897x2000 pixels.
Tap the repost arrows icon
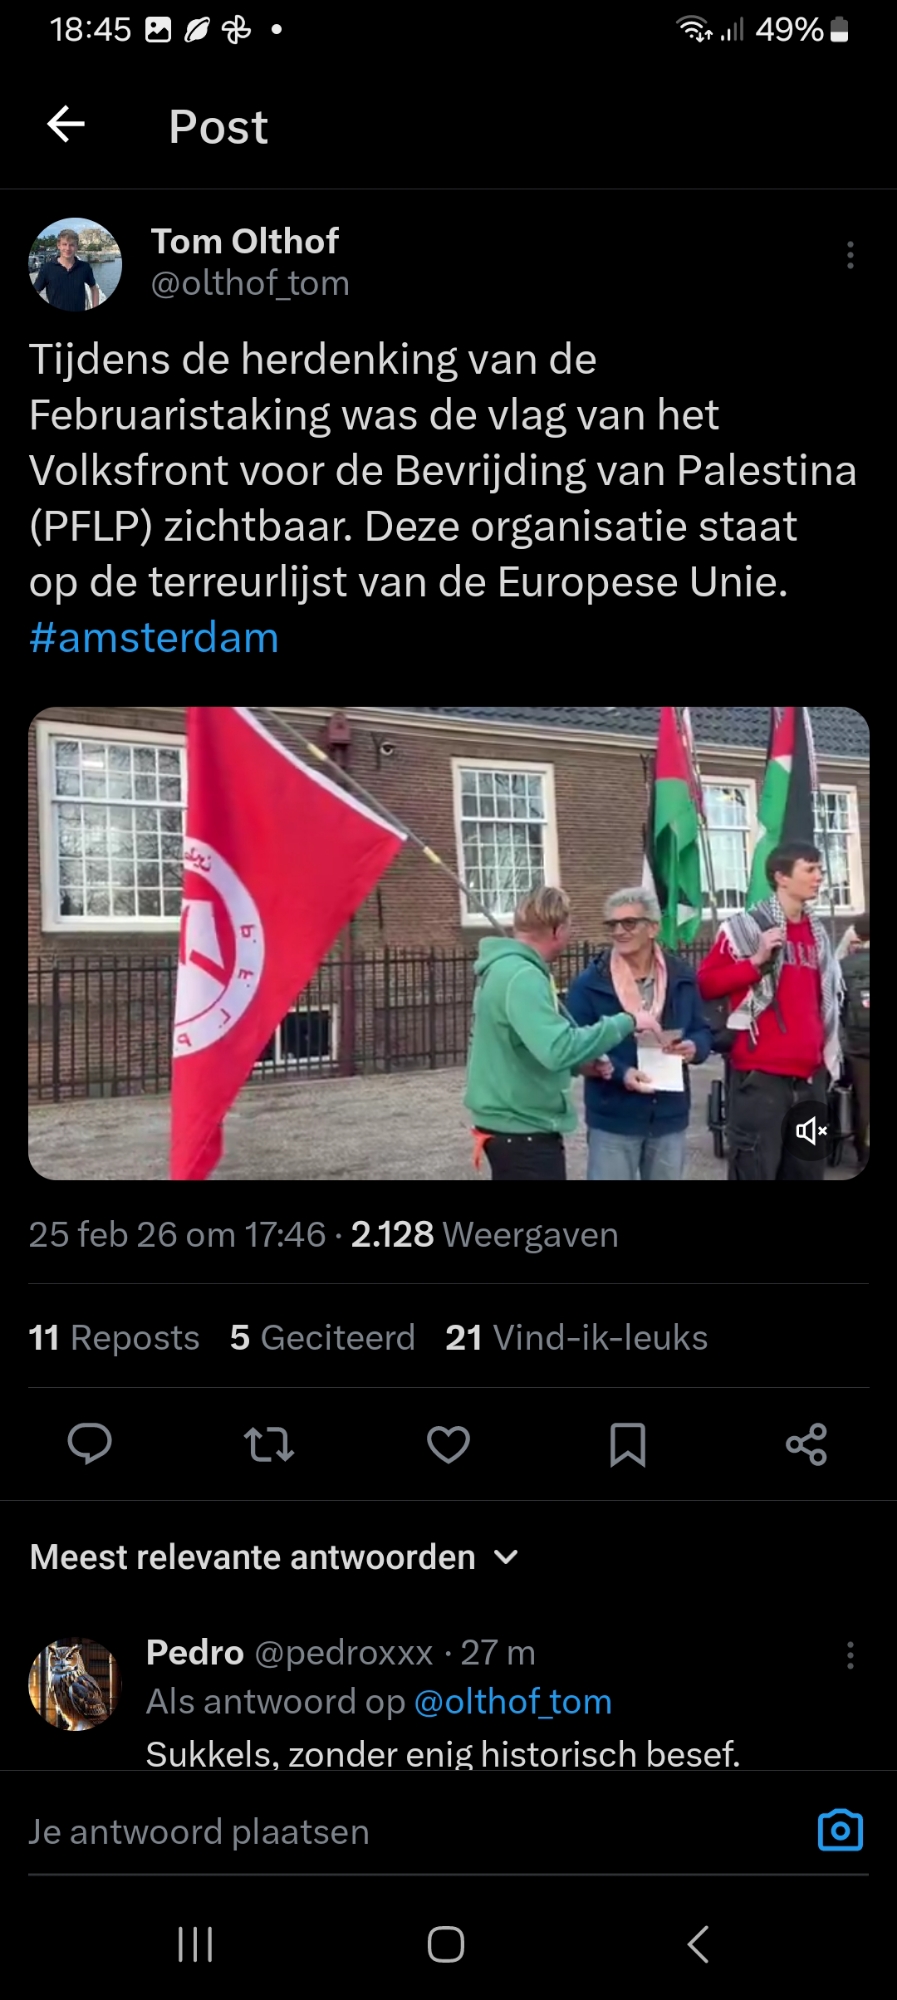click(269, 1444)
